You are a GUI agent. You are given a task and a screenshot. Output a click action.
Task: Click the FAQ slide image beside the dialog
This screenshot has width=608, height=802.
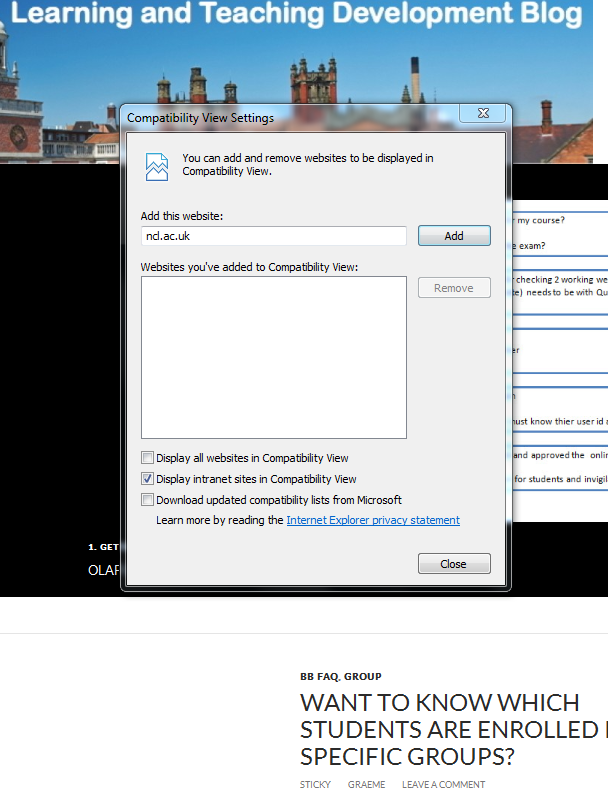pos(560,350)
